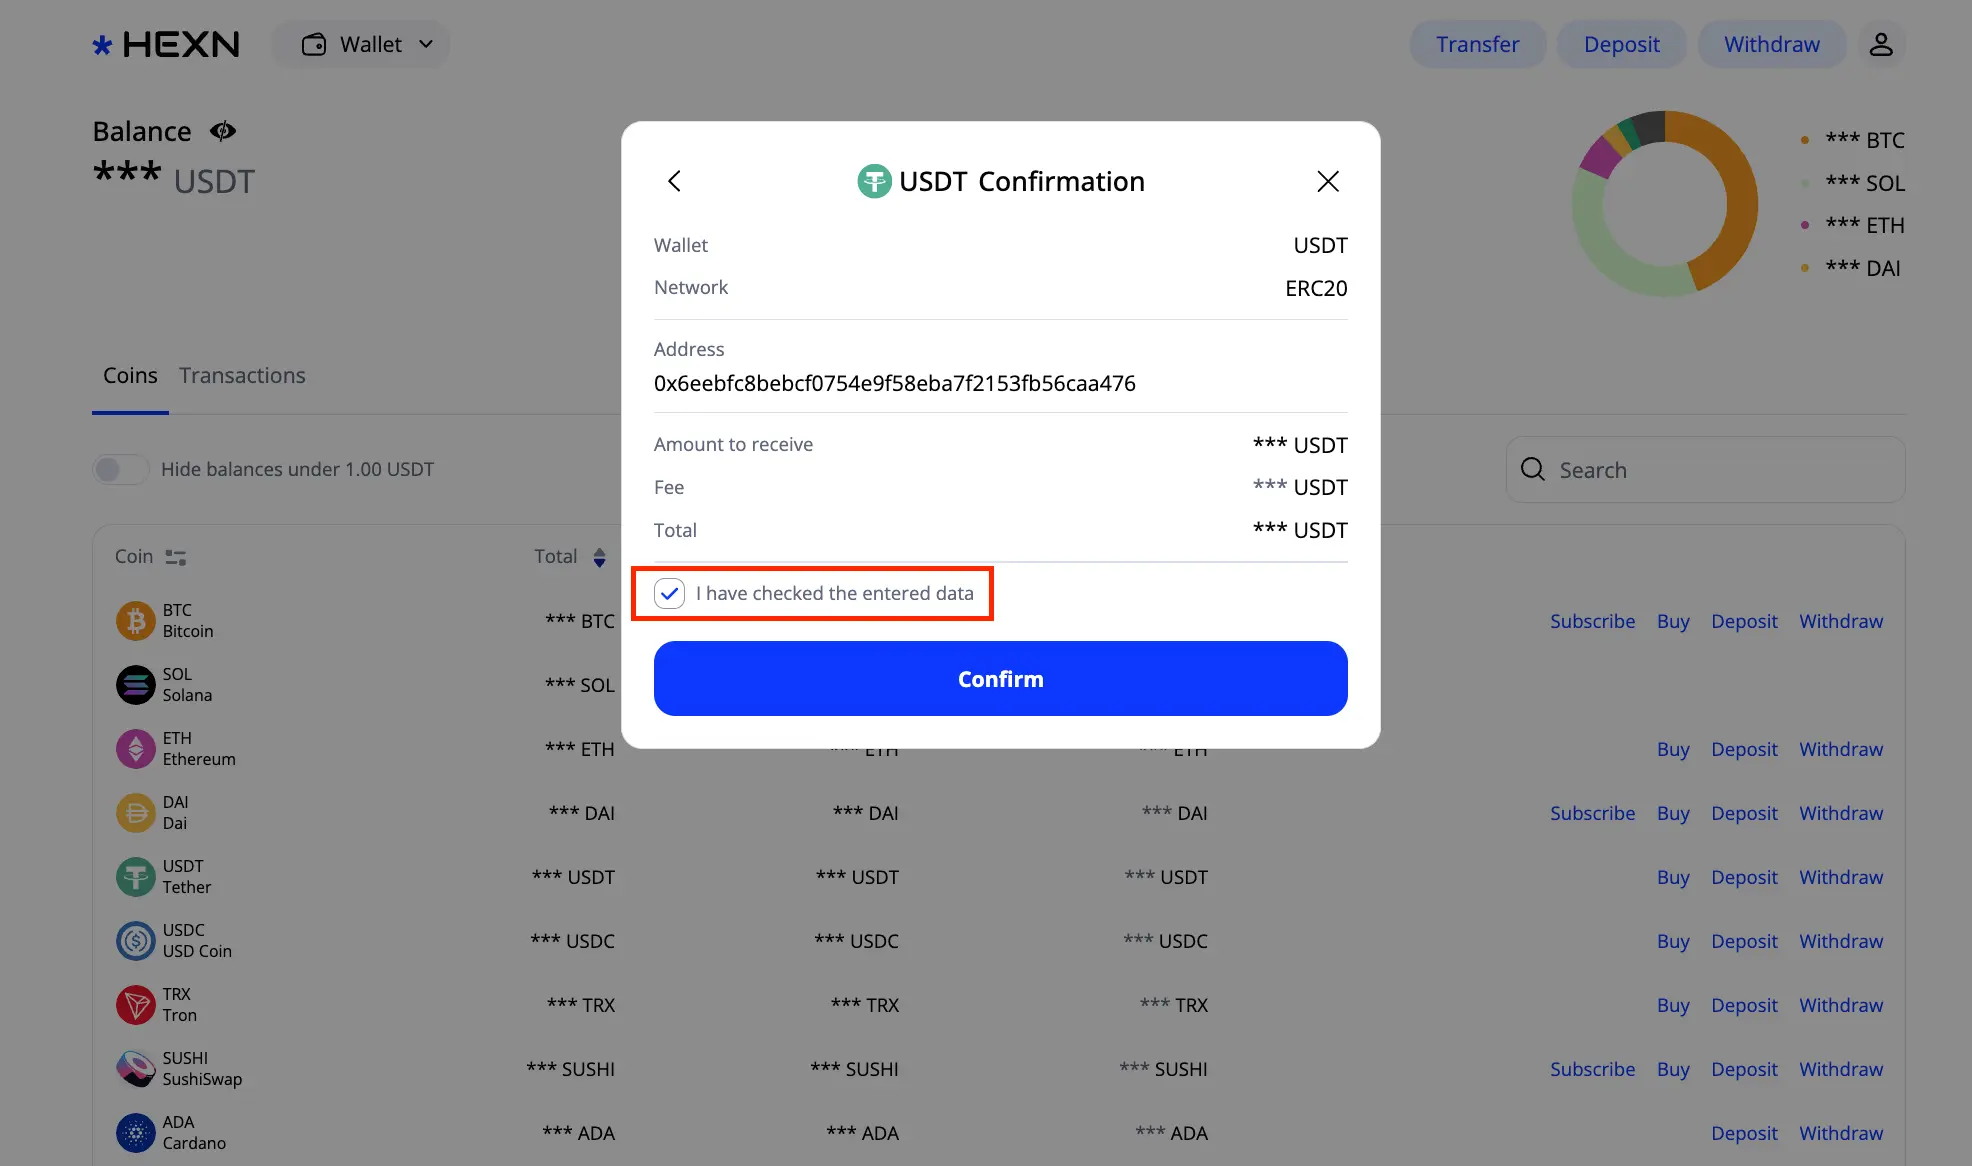Image resolution: width=1972 pixels, height=1166 pixels.
Task: Click the donut portfolio chart
Action: (1664, 203)
